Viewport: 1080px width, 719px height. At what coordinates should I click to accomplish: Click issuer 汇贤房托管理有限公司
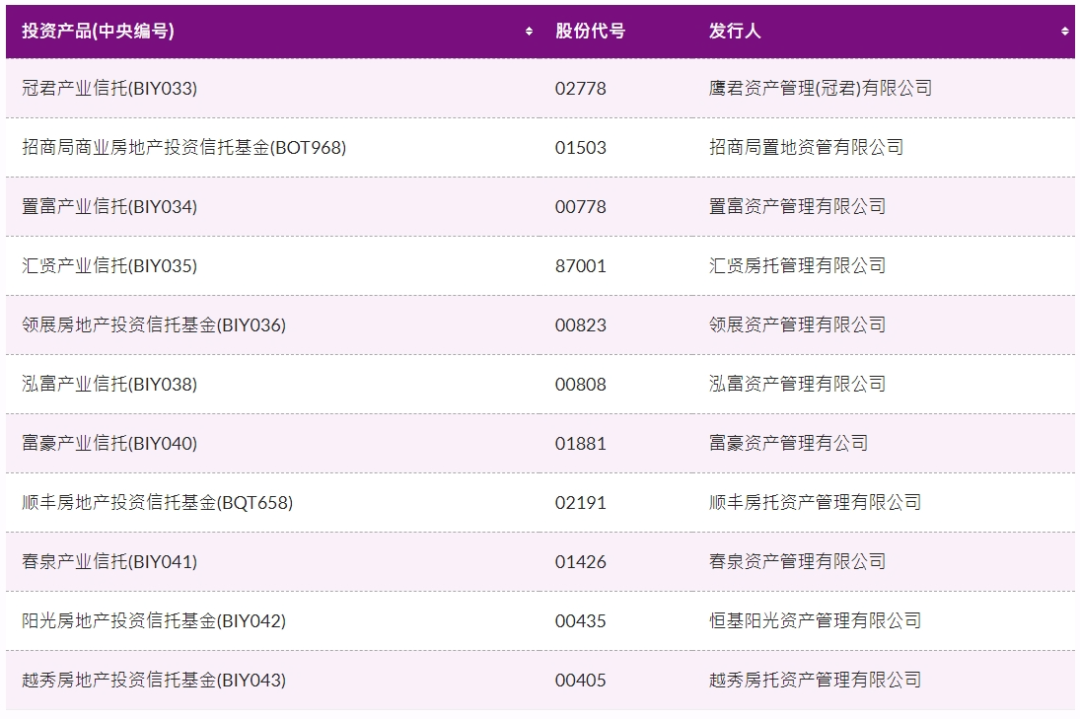798,266
